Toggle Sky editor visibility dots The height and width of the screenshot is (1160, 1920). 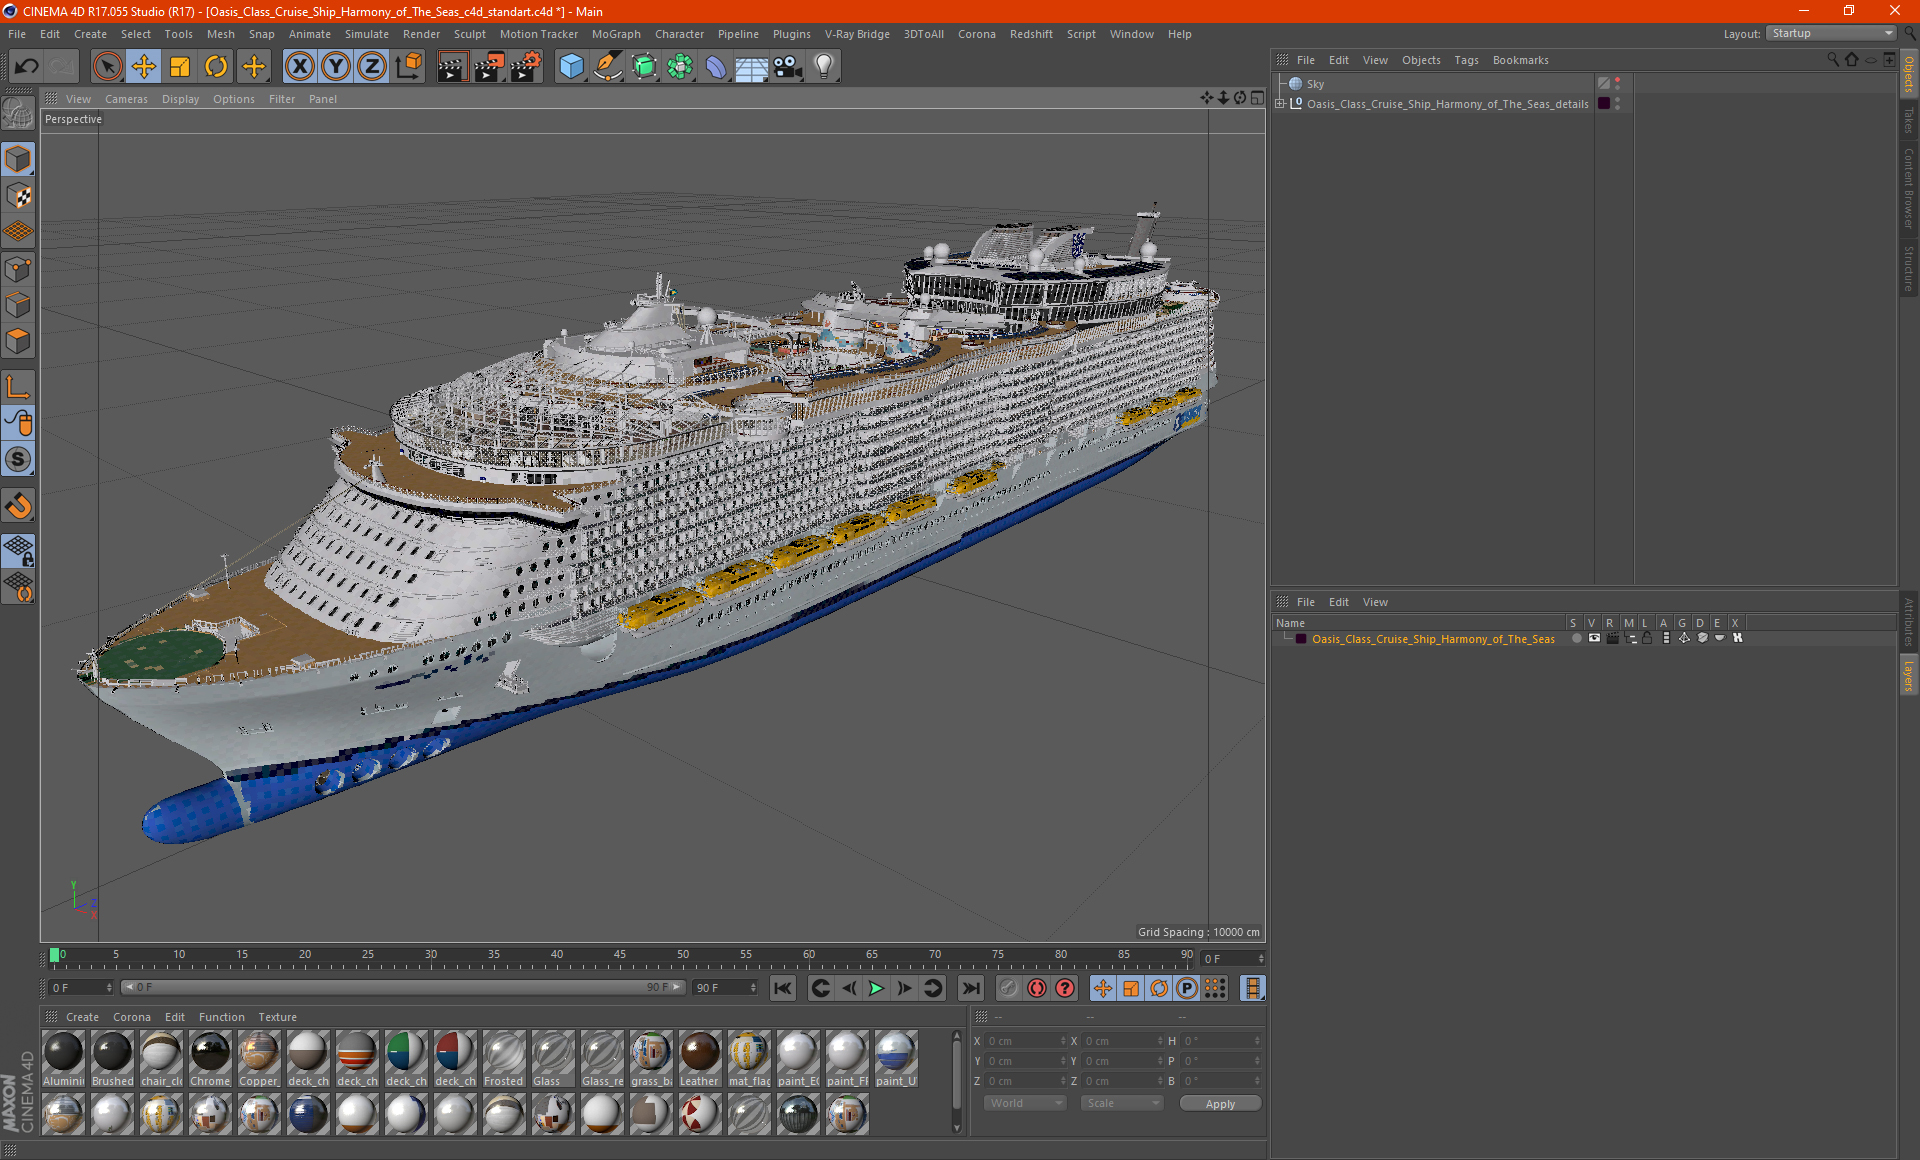(1617, 84)
